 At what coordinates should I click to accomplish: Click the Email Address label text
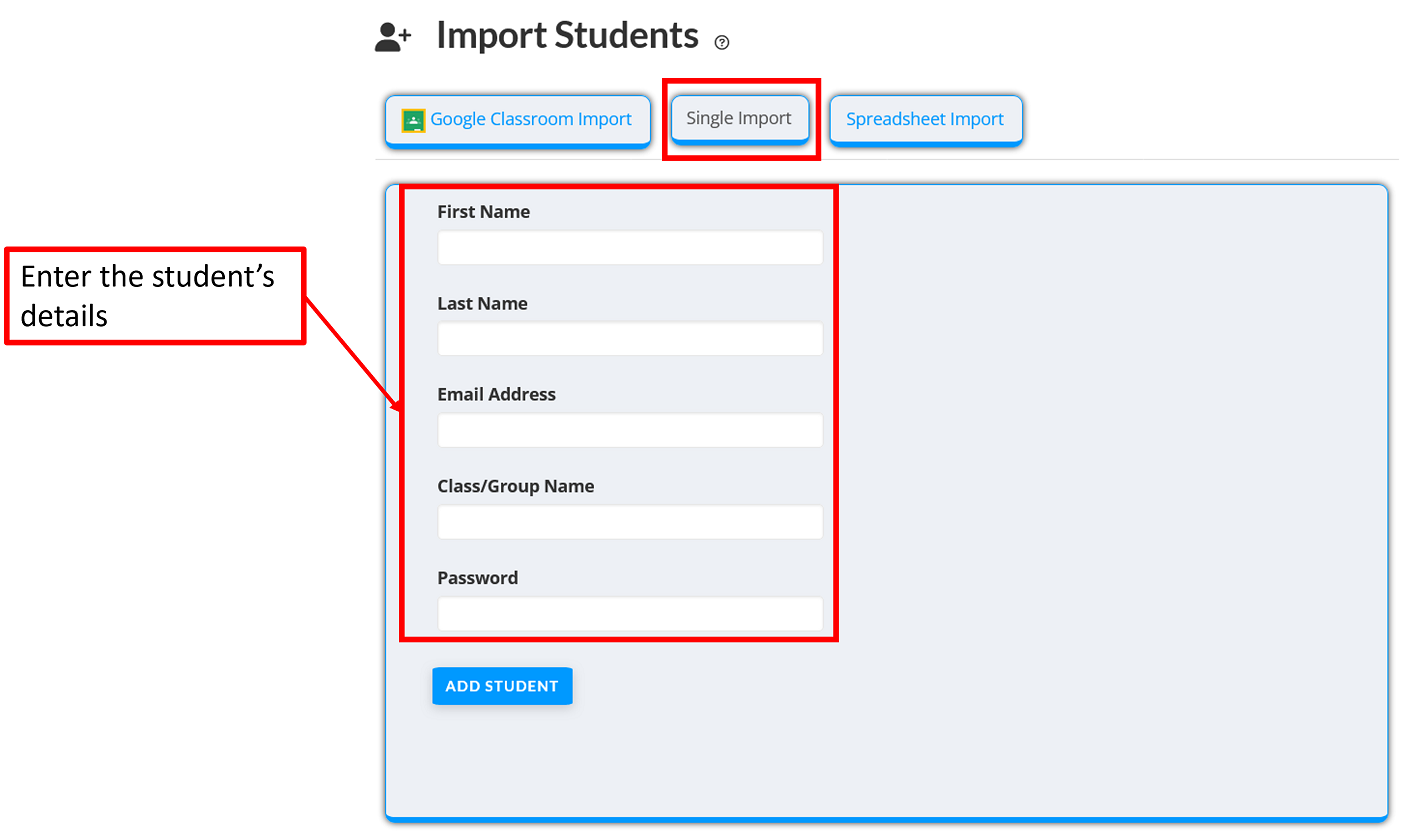coord(496,394)
